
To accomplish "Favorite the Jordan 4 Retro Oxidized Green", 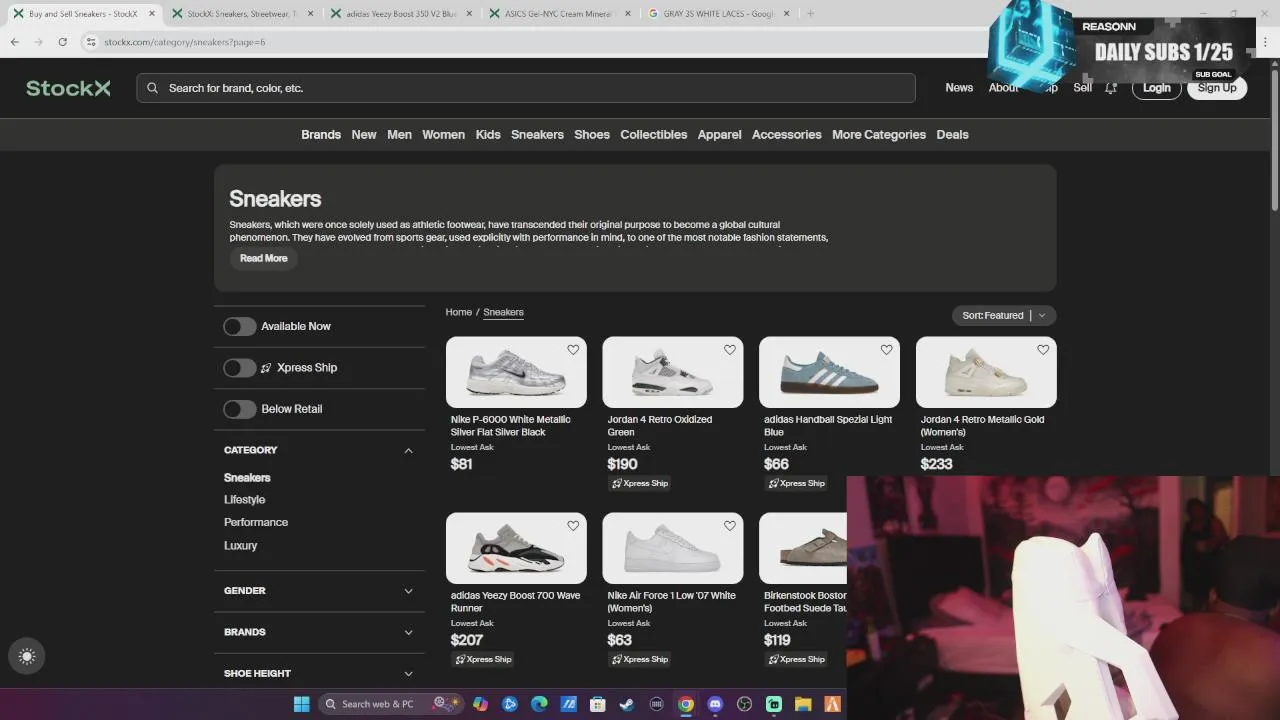I will click(730, 349).
